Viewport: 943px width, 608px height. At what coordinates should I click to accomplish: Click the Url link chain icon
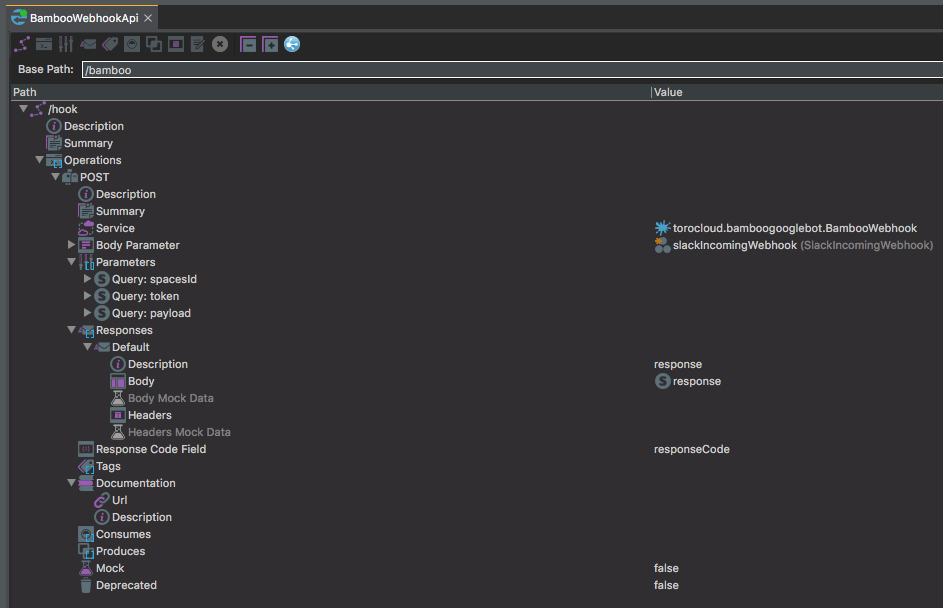[x=102, y=500]
